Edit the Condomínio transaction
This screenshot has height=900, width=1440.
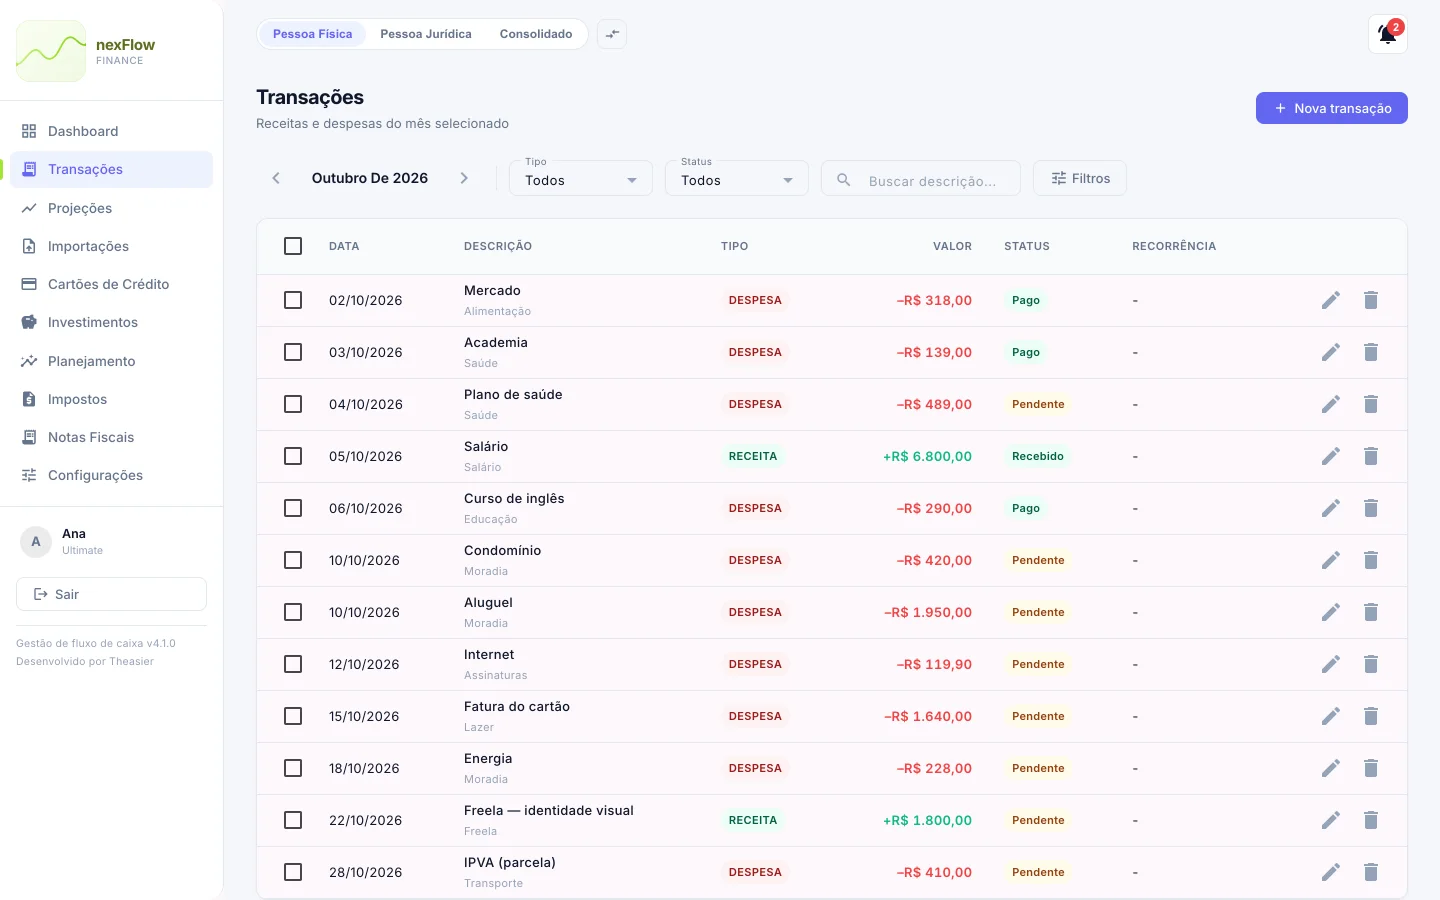(x=1330, y=560)
